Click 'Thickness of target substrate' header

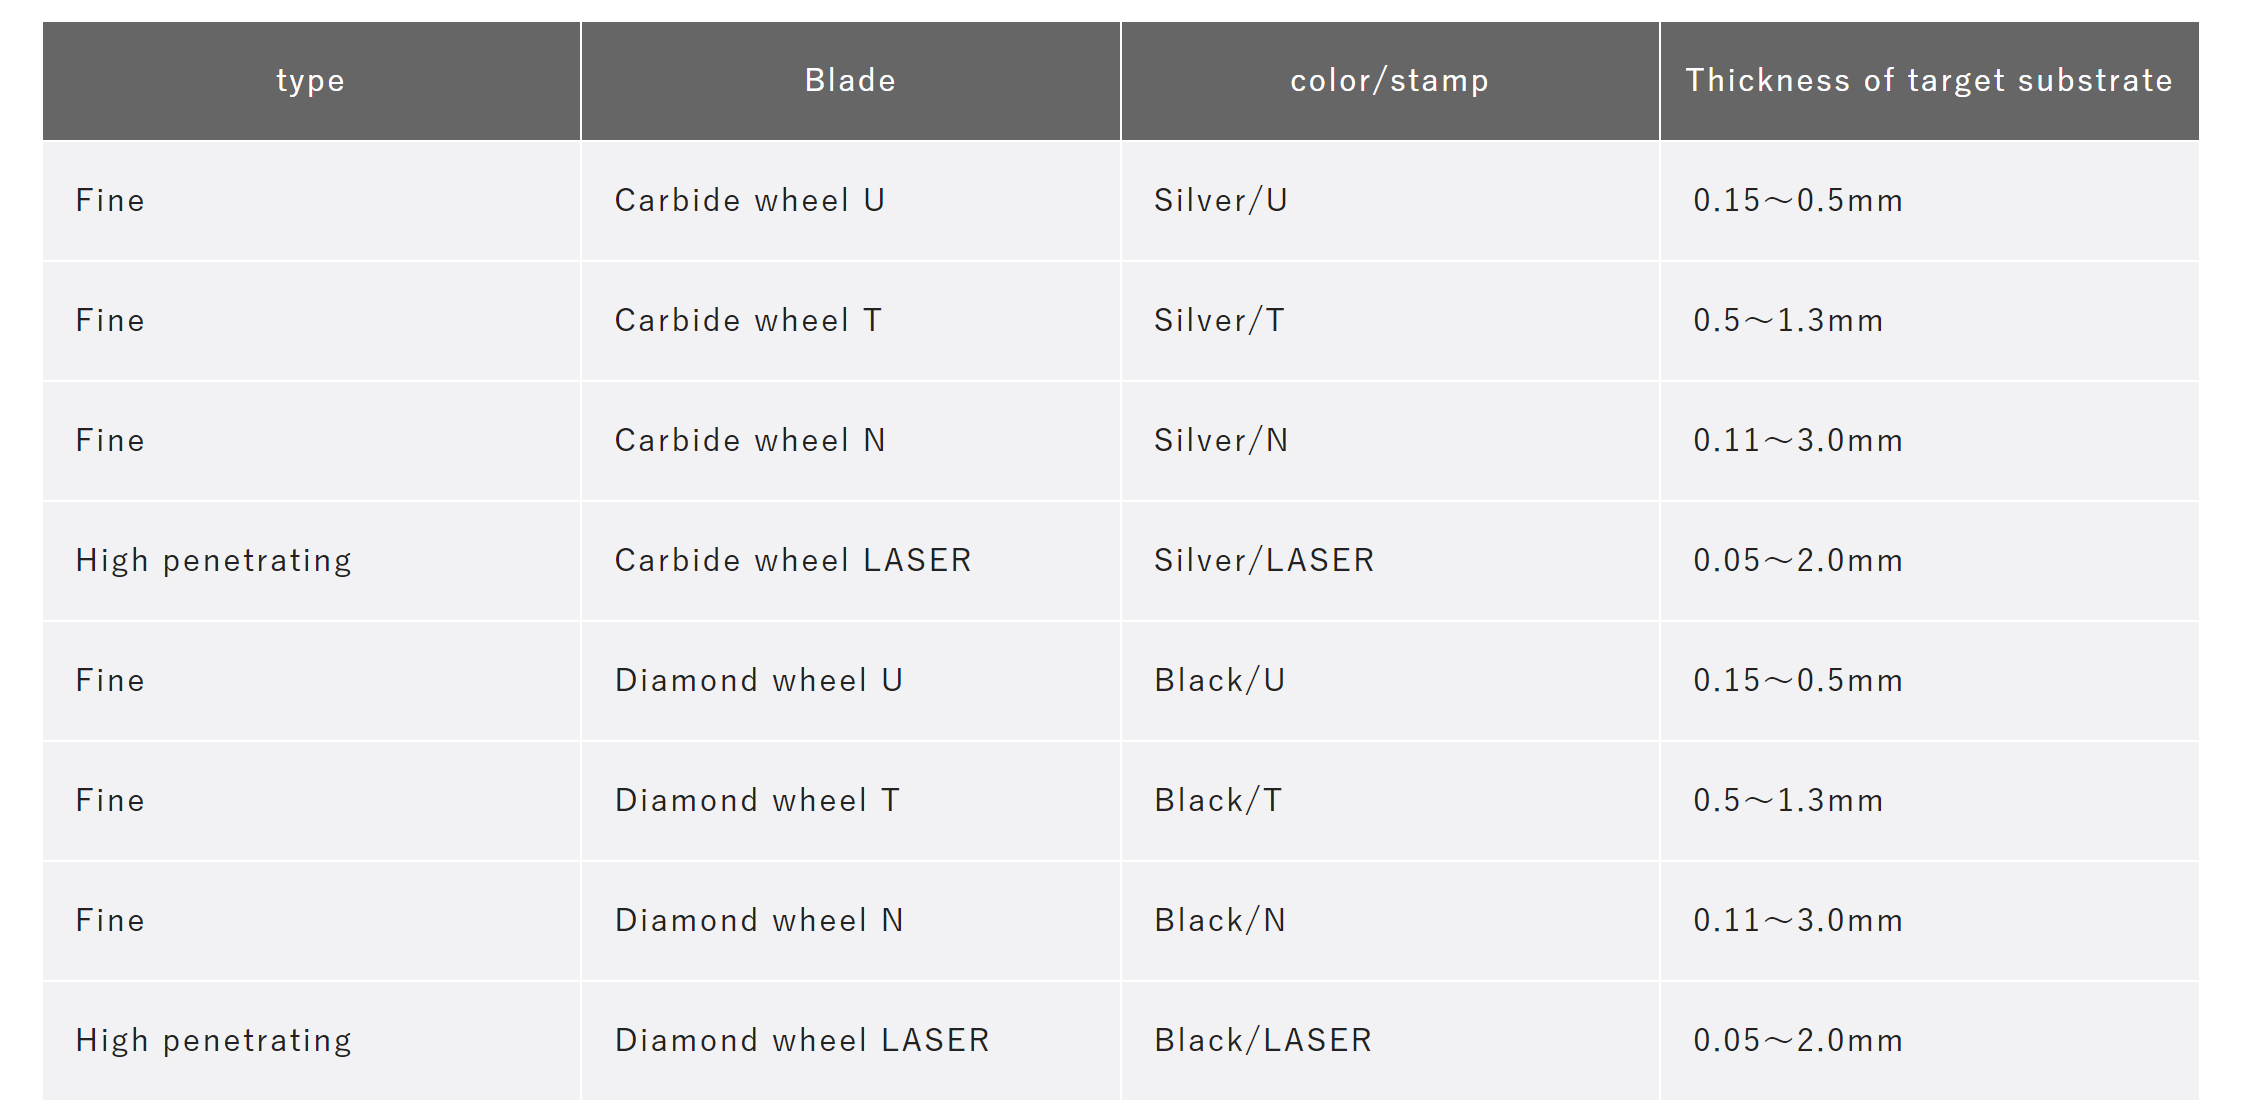click(x=1929, y=81)
